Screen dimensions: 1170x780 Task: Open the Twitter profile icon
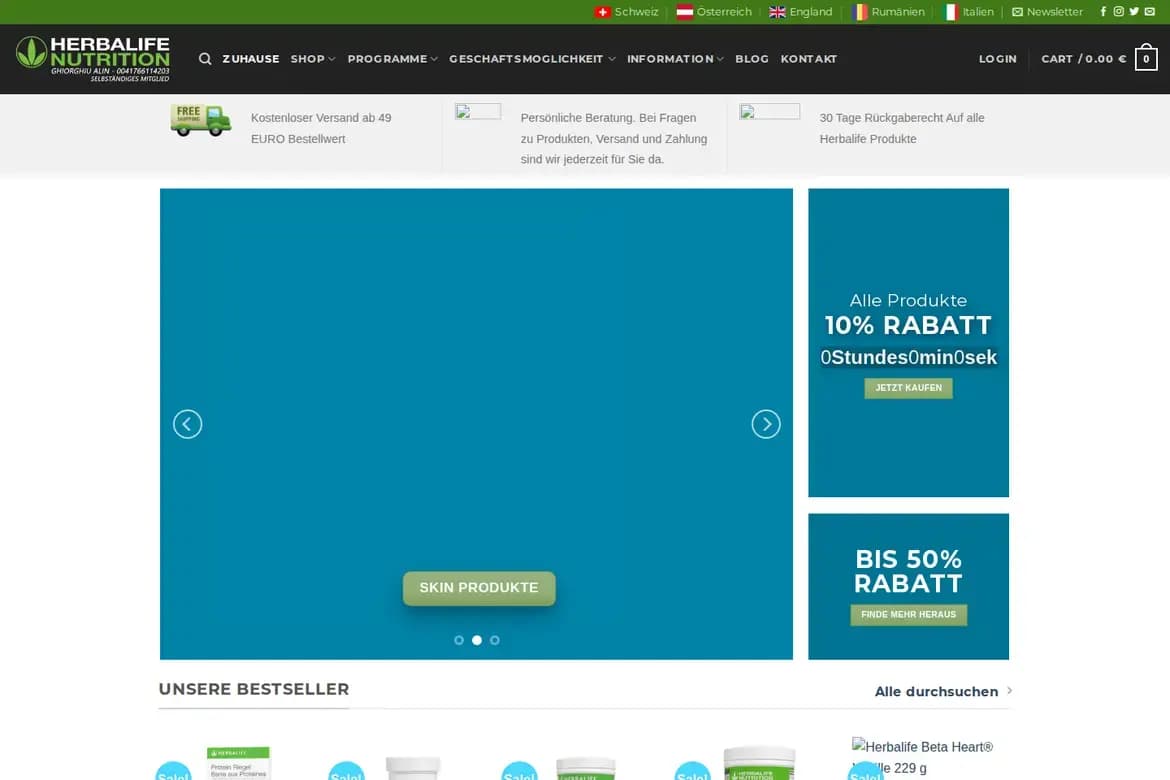(x=1134, y=11)
